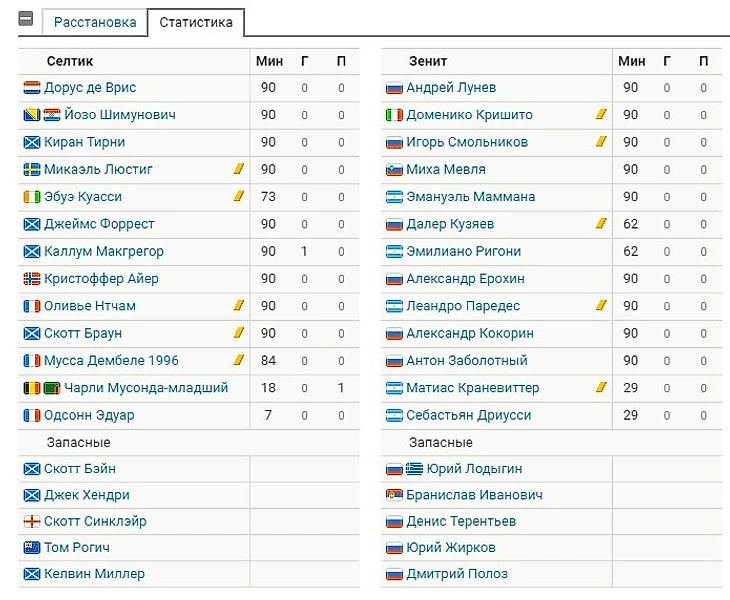Click yellow card icon for Матиас Краневиттер

pos(601,388)
